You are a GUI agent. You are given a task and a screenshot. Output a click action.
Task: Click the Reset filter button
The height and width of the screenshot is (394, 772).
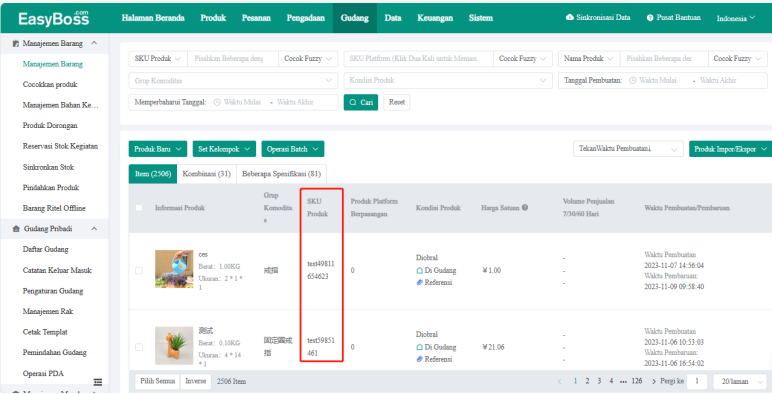click(397, 102)
